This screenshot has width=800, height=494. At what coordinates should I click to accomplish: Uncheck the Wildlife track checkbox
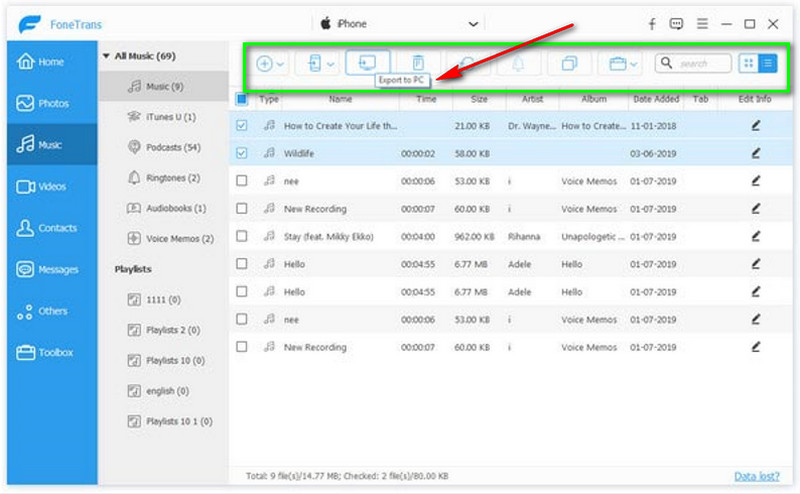(241, 154)
